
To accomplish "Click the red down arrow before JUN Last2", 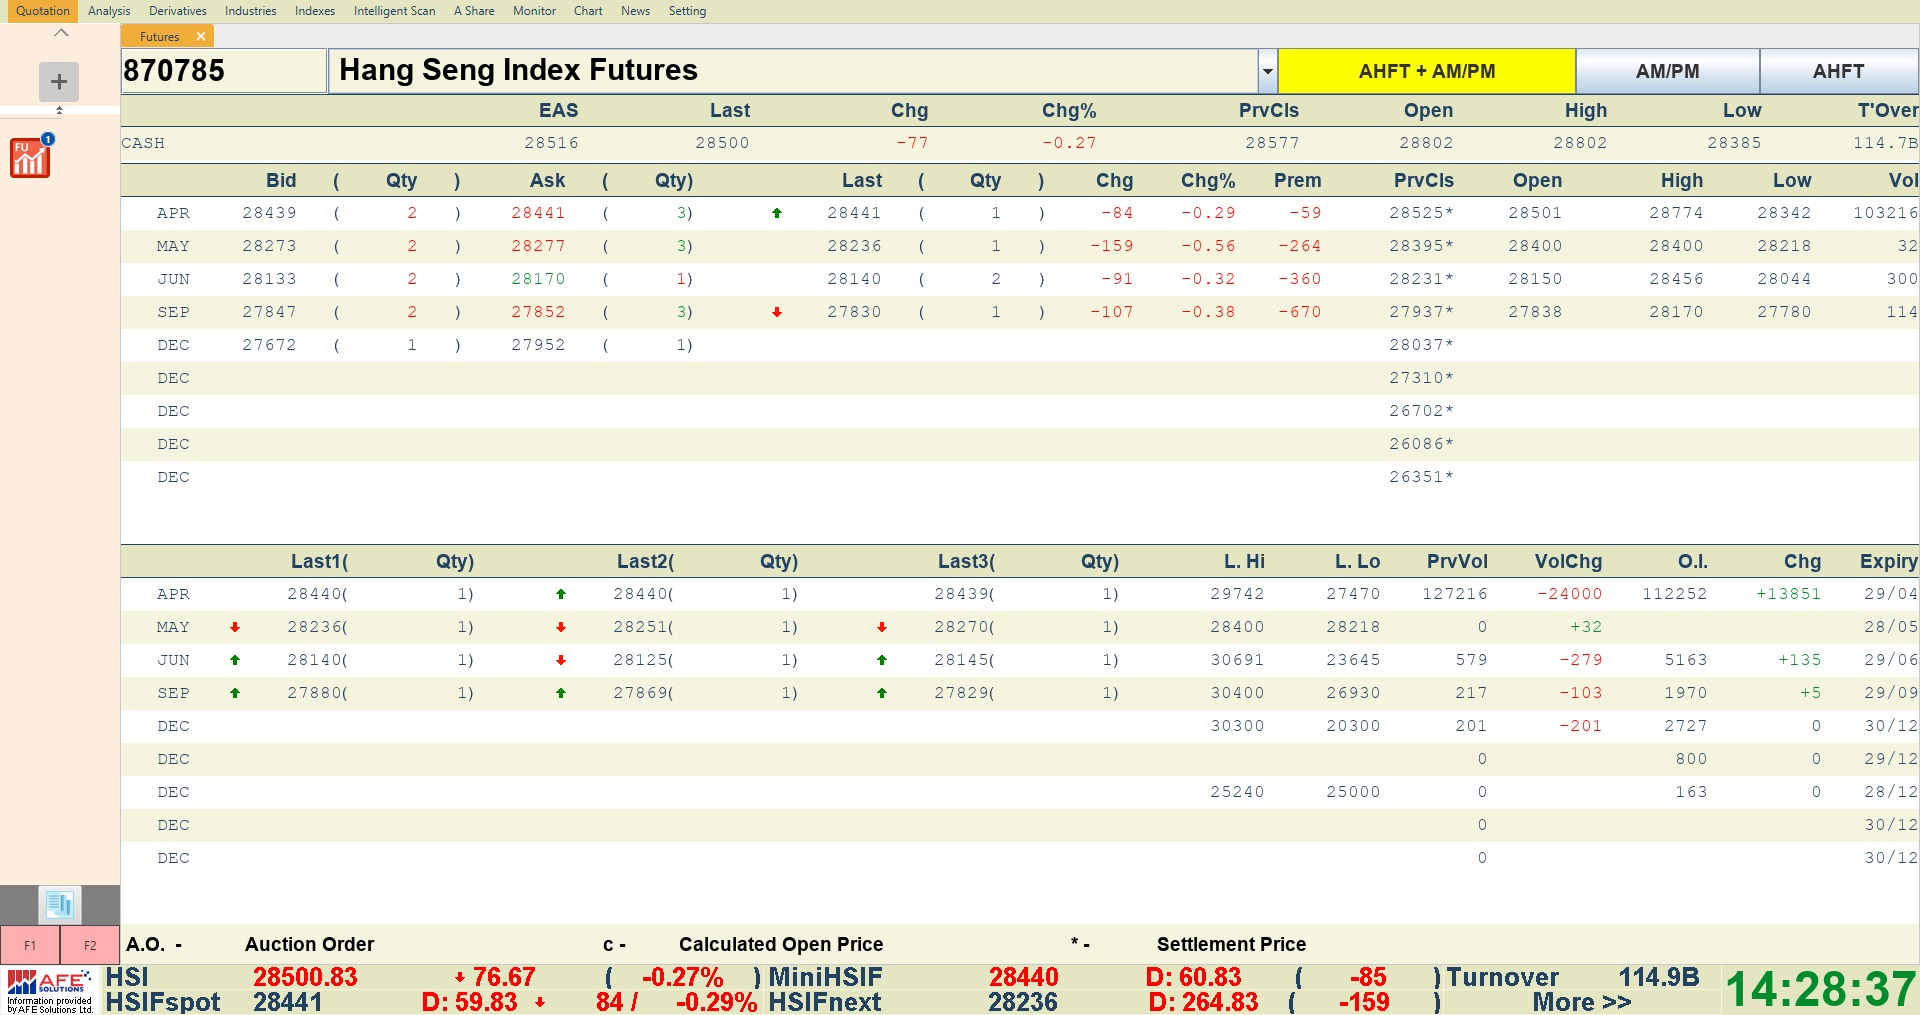I will coord(561,660).
